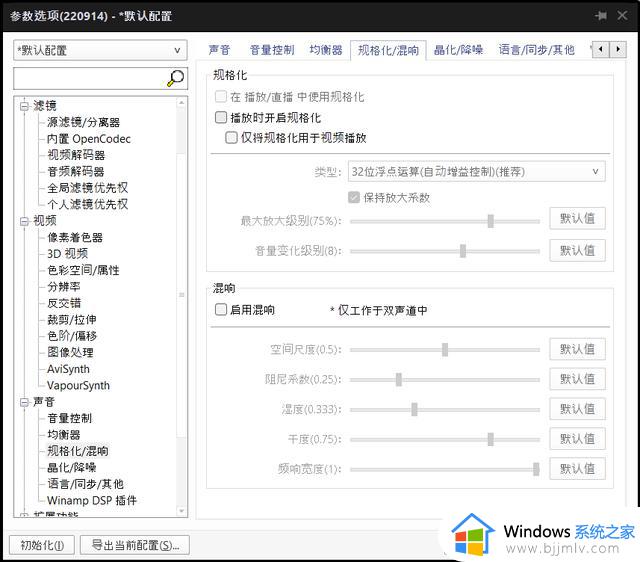Select 内置 OpenCodec in the tree

point(89,139)
